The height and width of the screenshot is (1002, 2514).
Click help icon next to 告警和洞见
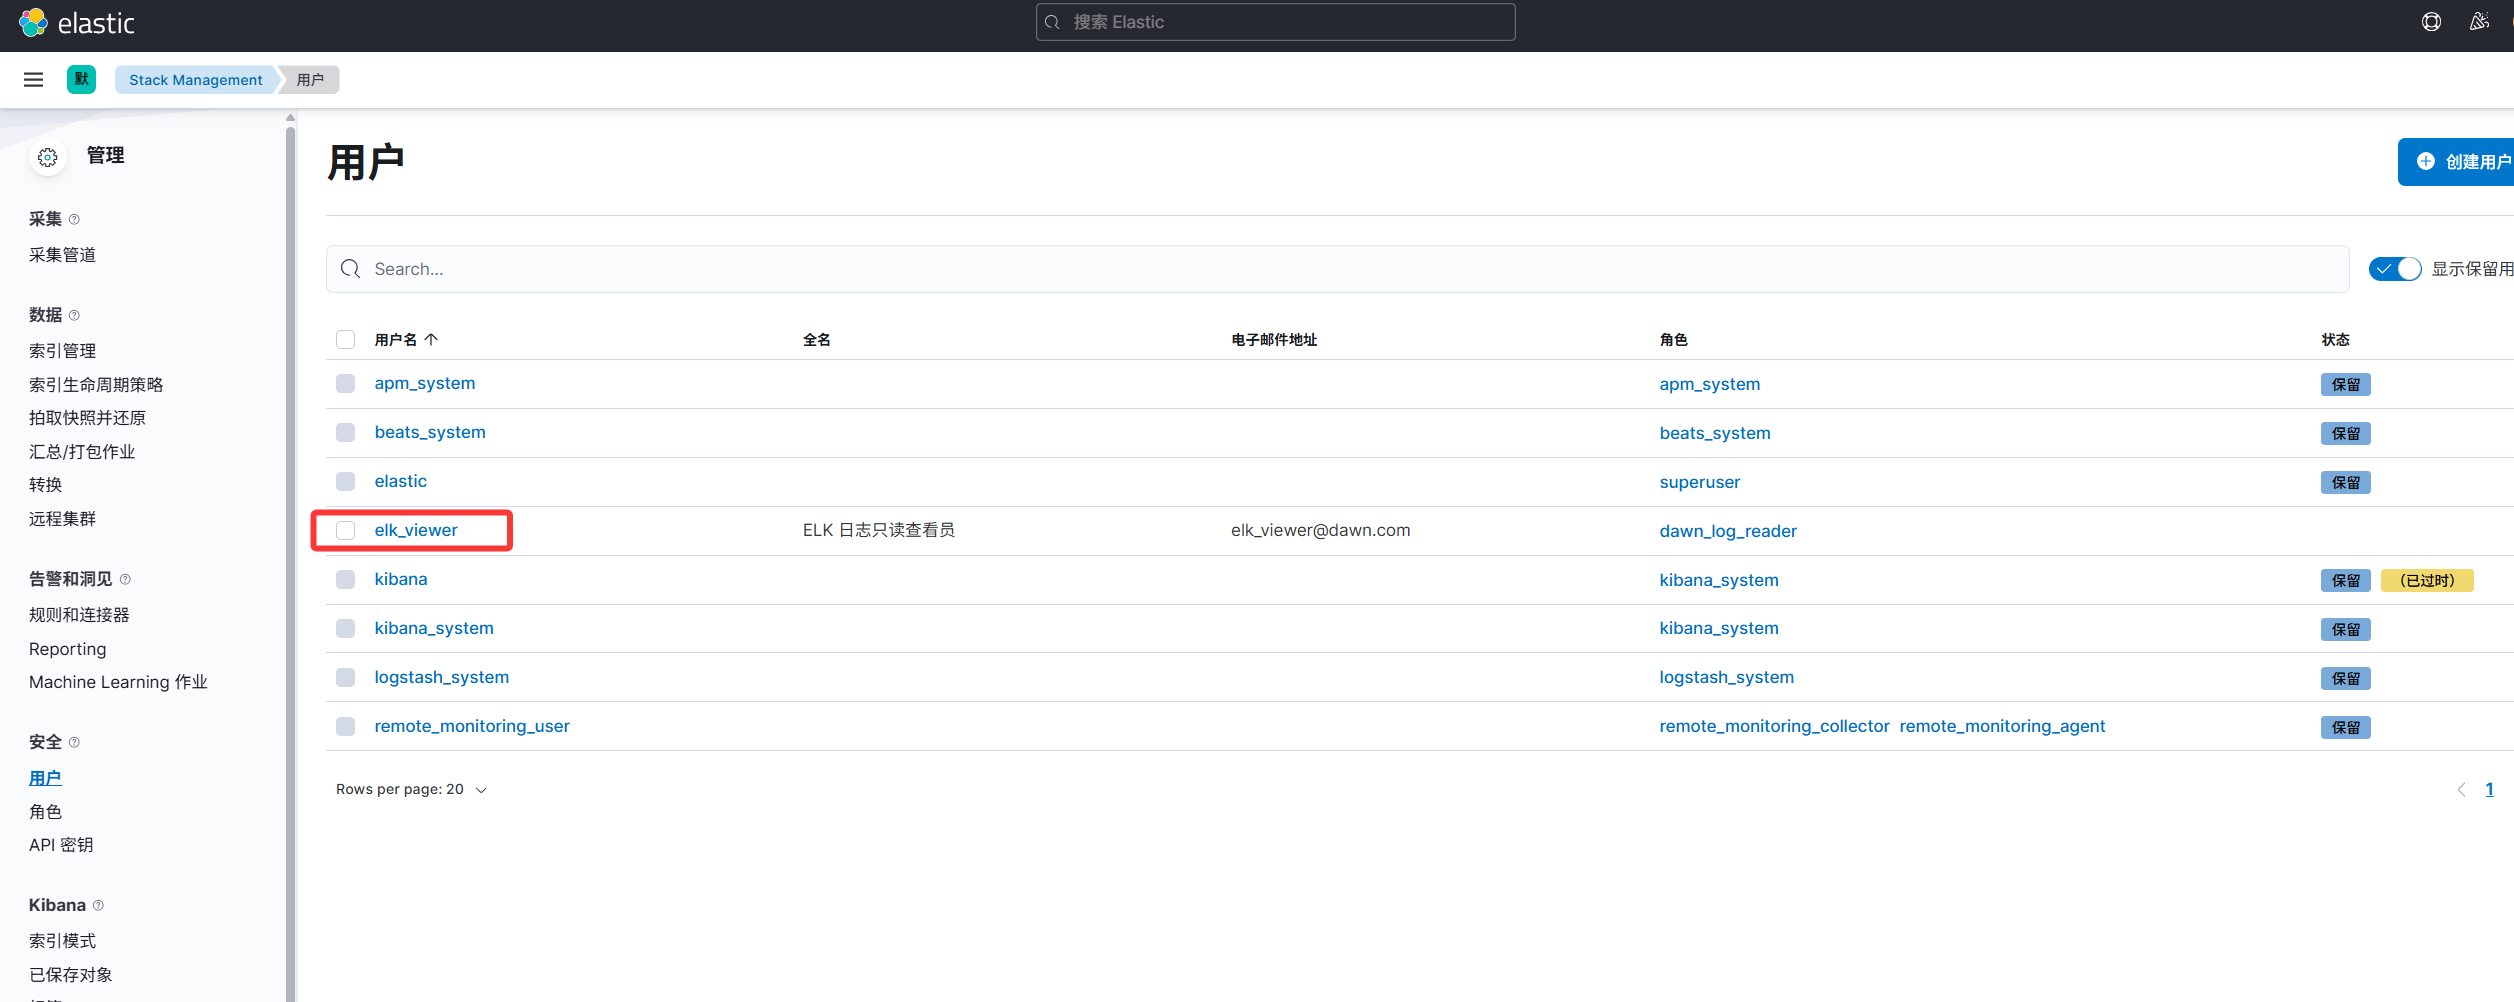point(125,579)
